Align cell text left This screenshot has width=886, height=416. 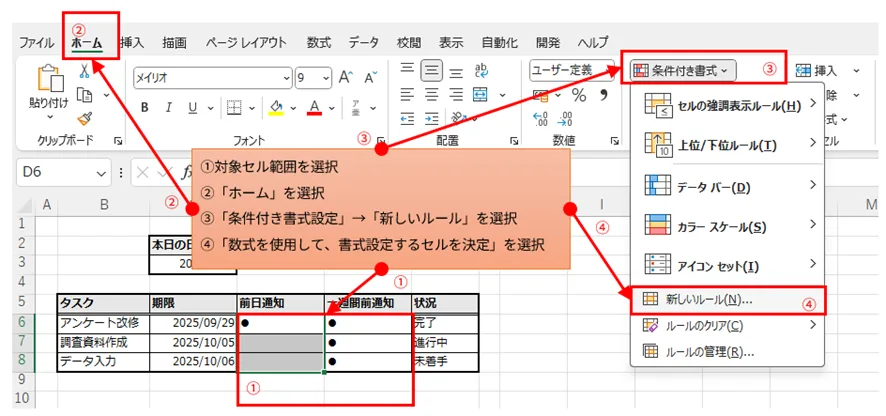(407, 94)
